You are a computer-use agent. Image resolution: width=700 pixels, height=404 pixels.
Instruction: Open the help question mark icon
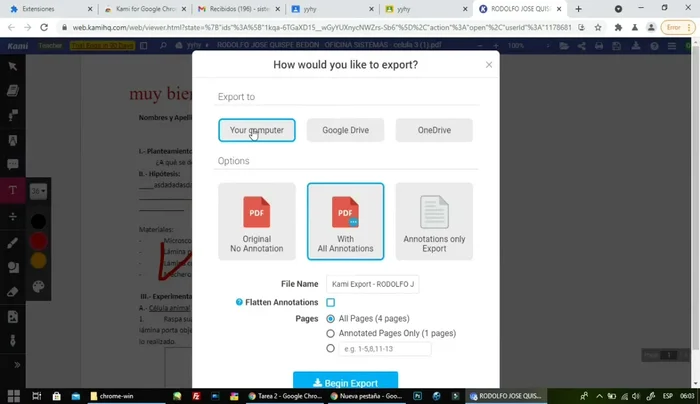click(654, 46)
